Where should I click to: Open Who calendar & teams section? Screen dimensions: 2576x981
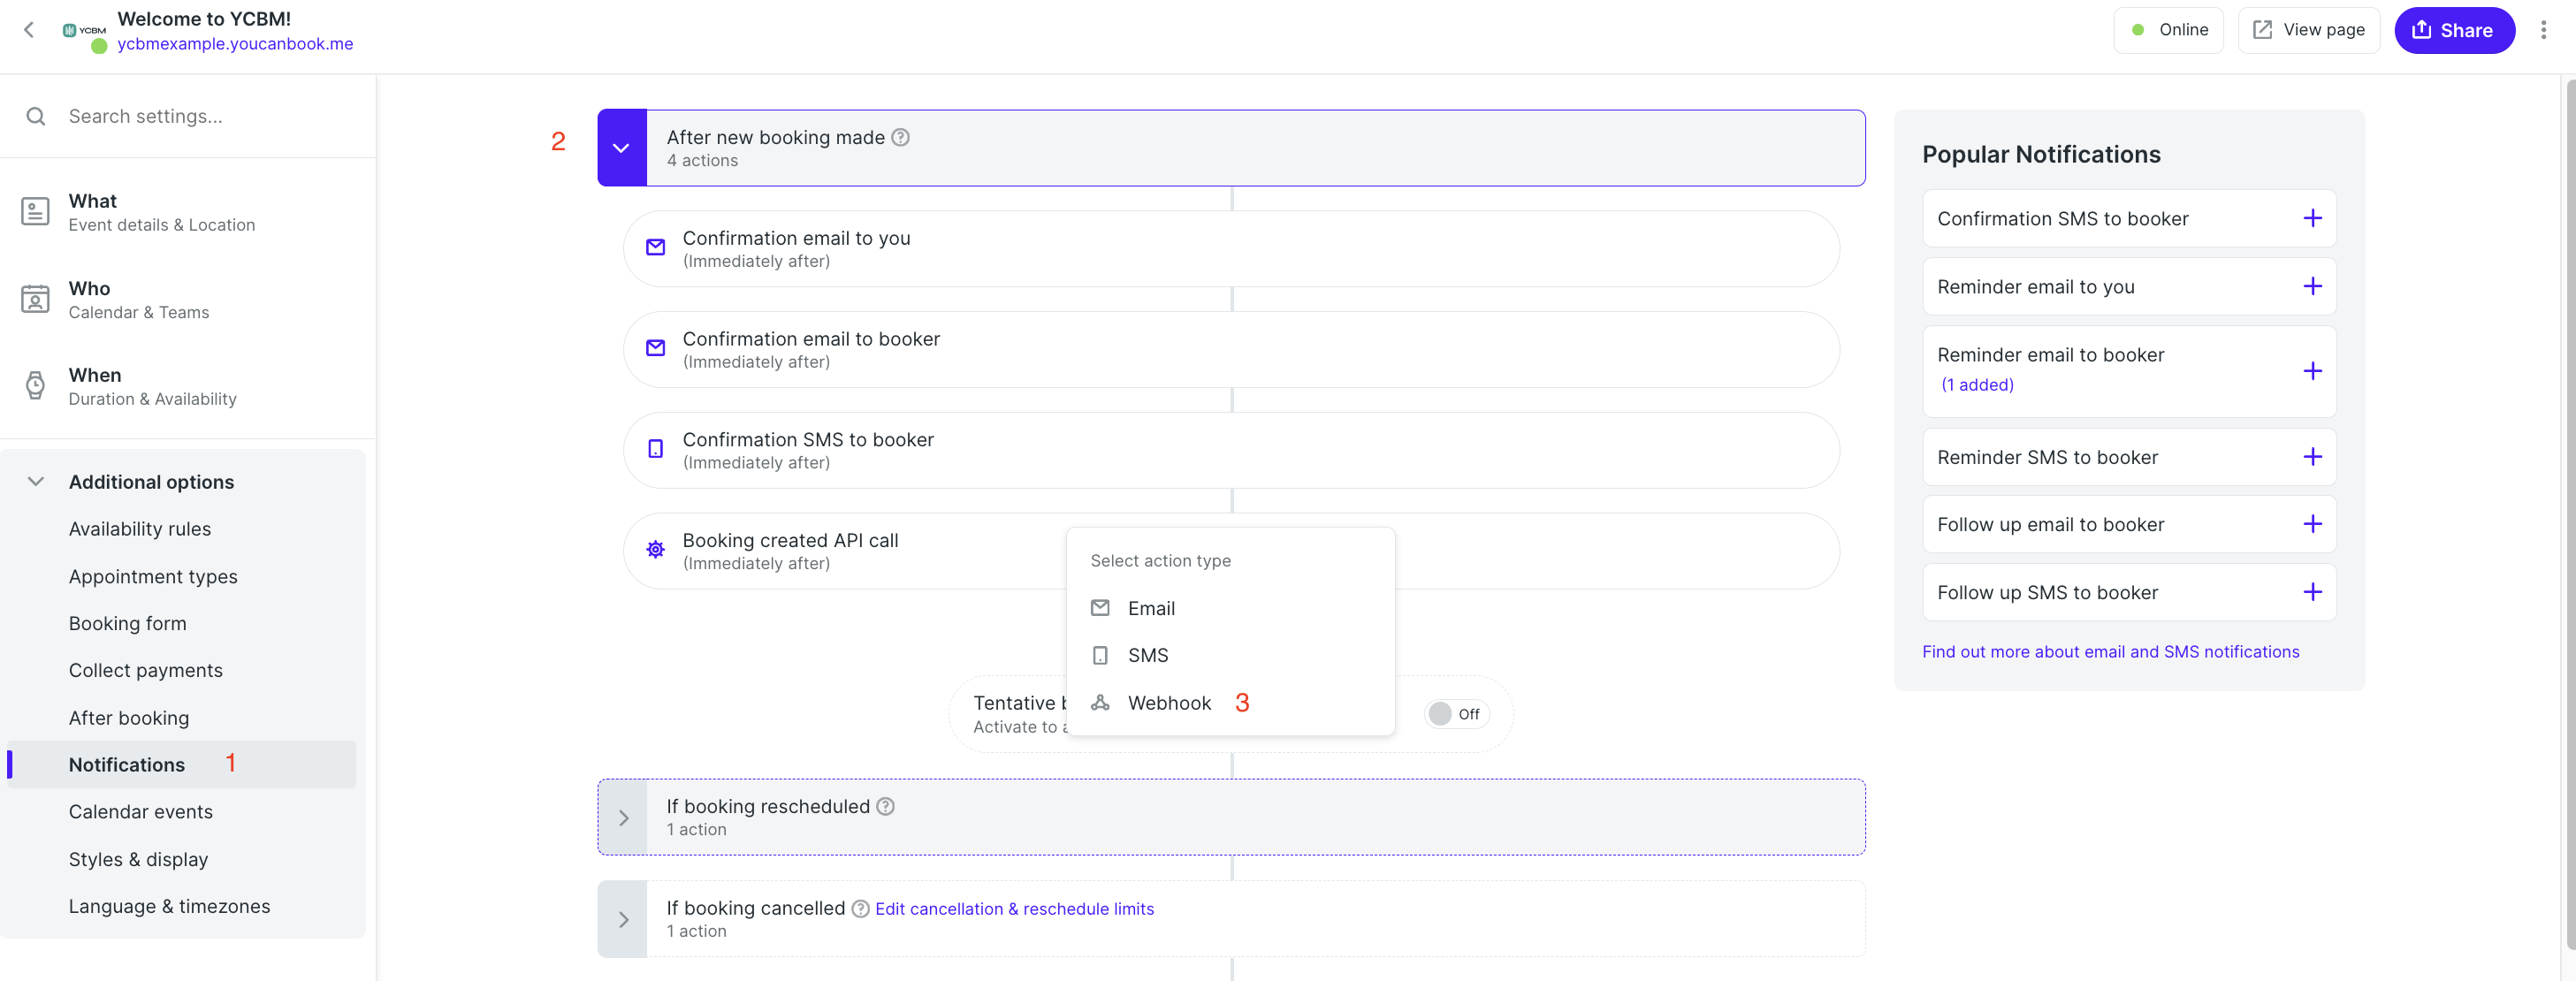click(x=188, y=299)
